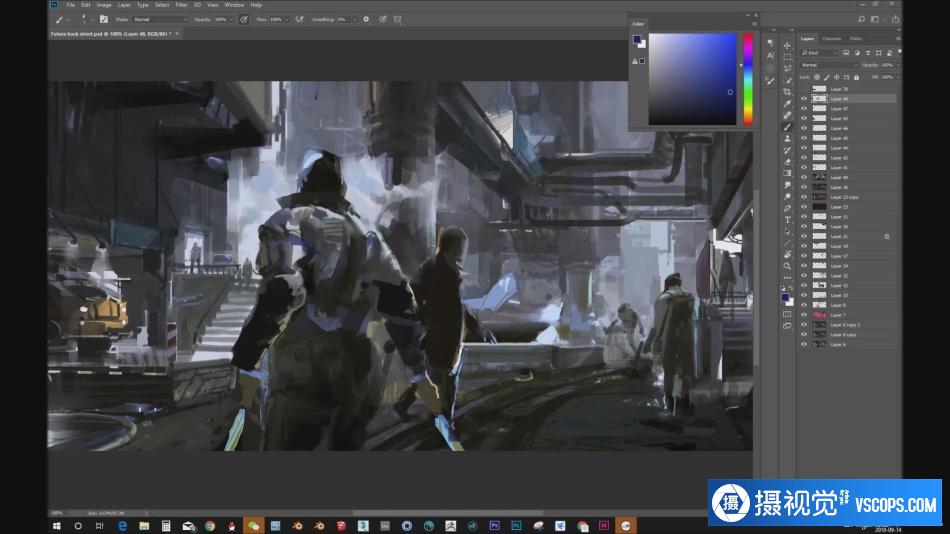Open the brush blending Mode dropdown
The image size is (950, 534).
click(160, 19)
